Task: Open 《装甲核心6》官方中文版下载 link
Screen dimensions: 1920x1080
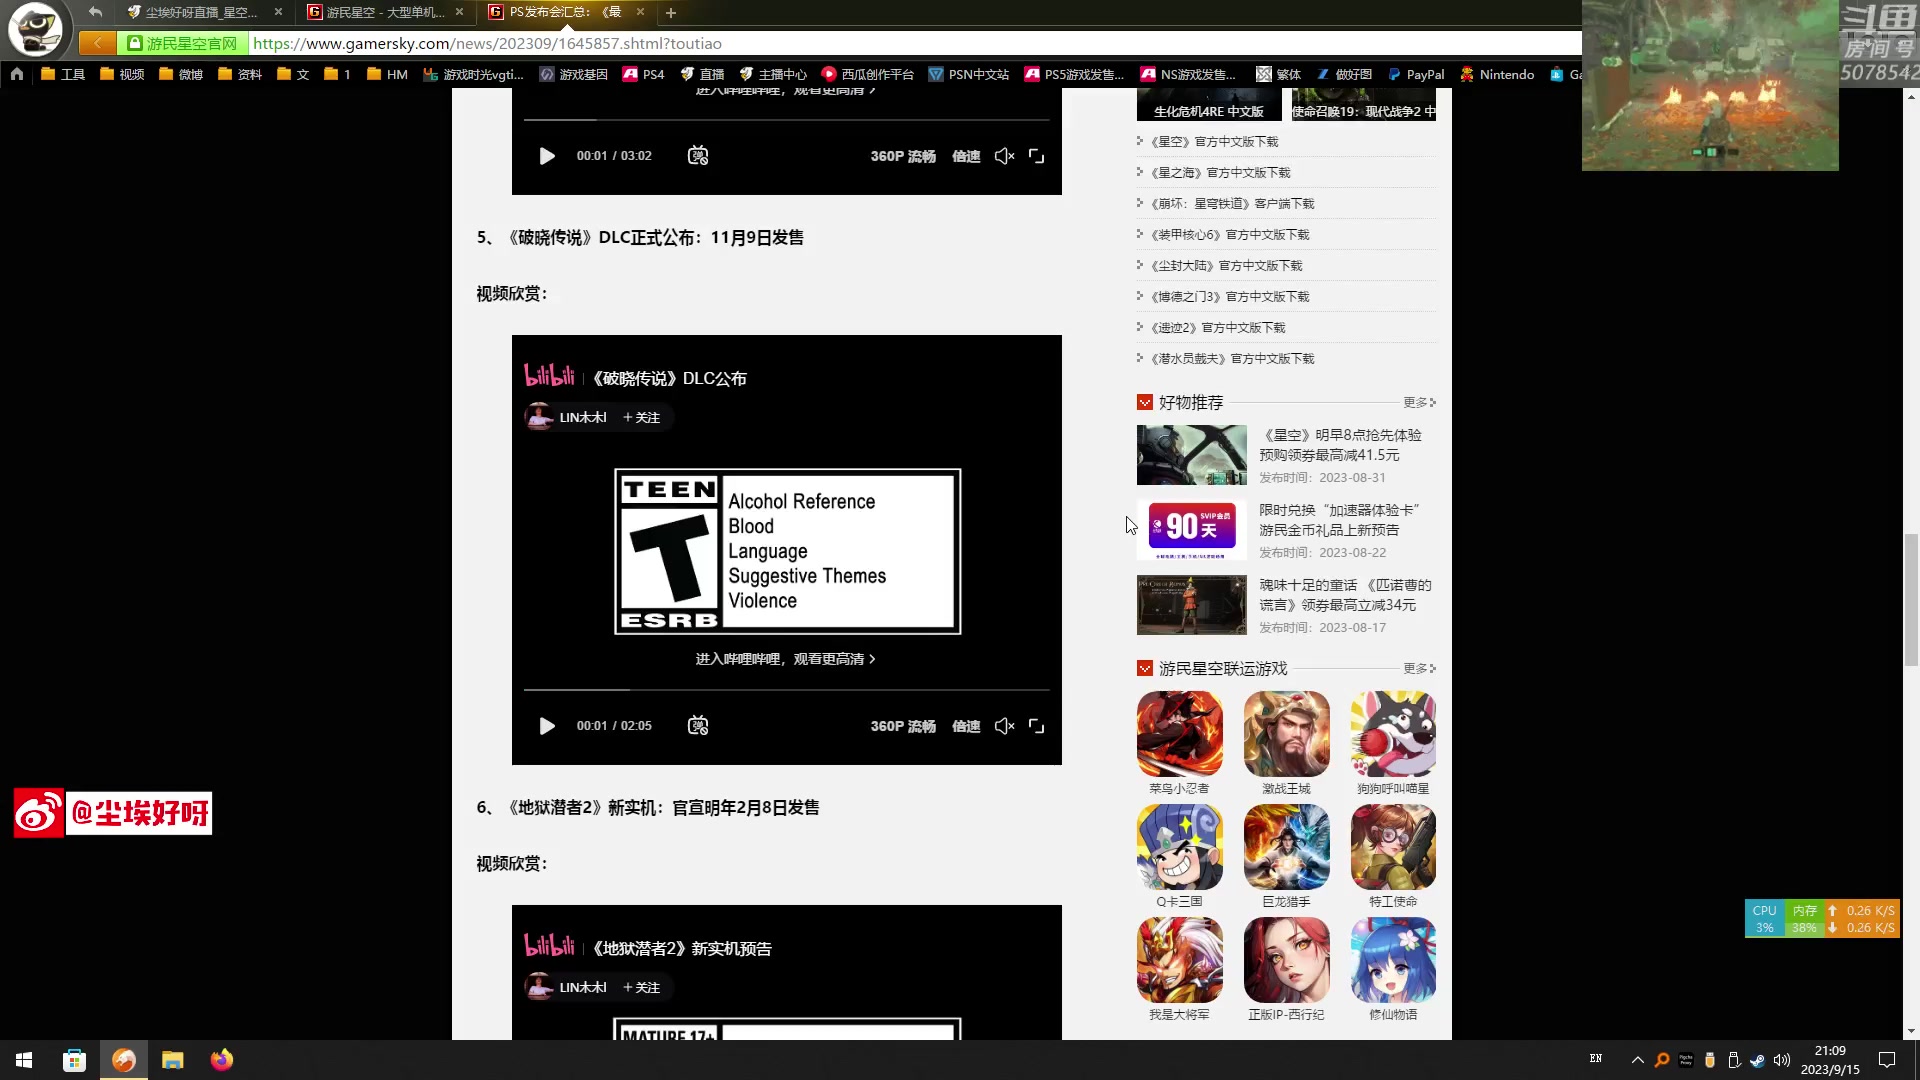Action: 1230,235
